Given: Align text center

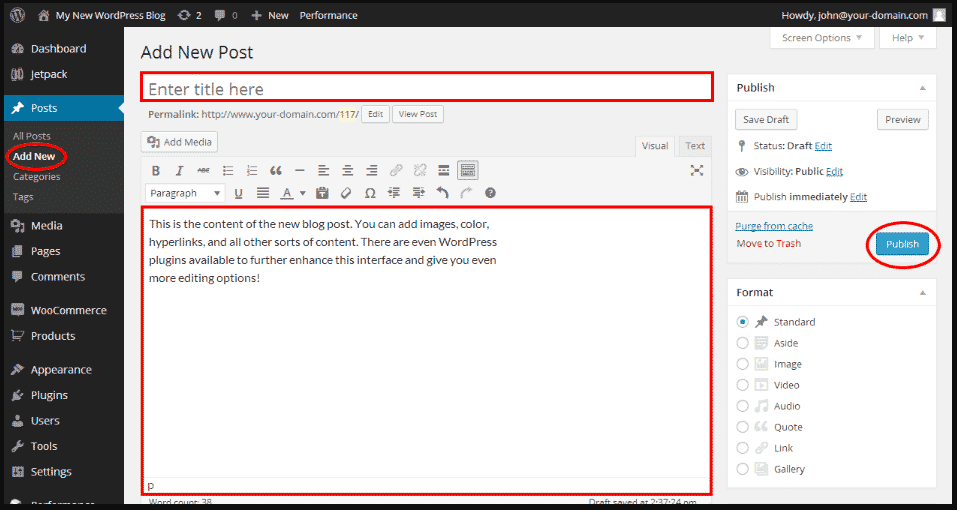Looking at the screenshot, I should [x=347, y=171].
